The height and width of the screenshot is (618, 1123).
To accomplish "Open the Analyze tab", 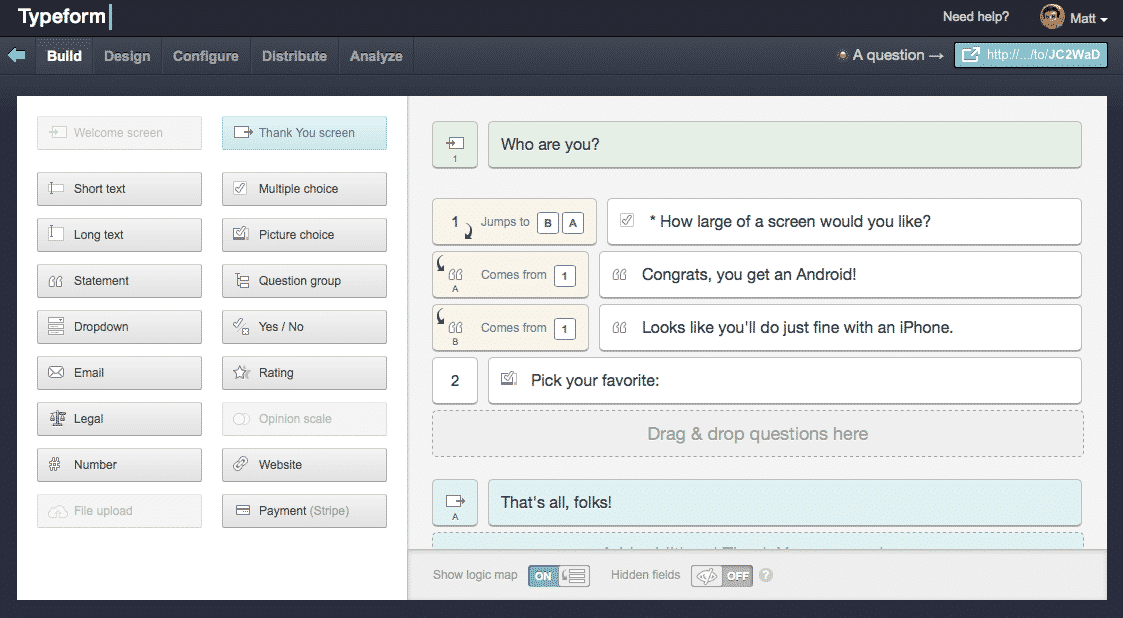I will pos(376,56).
